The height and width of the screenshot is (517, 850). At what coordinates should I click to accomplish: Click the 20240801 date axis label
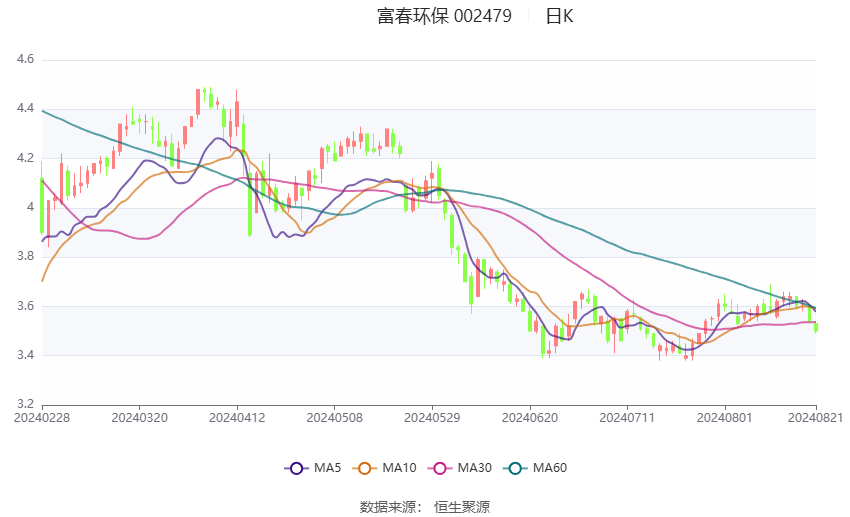tap(725, 416)
